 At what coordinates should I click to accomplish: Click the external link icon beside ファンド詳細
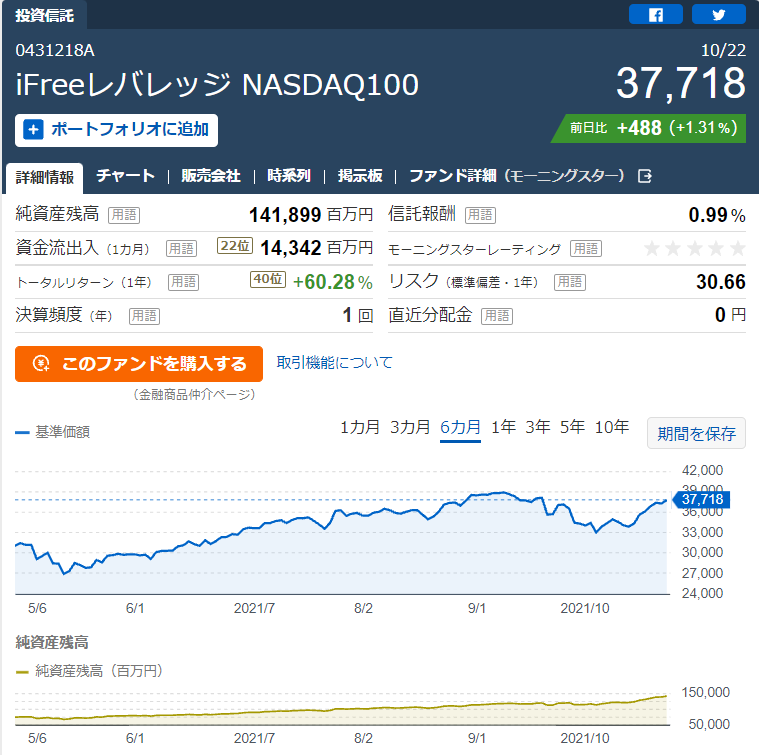(645, 176)
